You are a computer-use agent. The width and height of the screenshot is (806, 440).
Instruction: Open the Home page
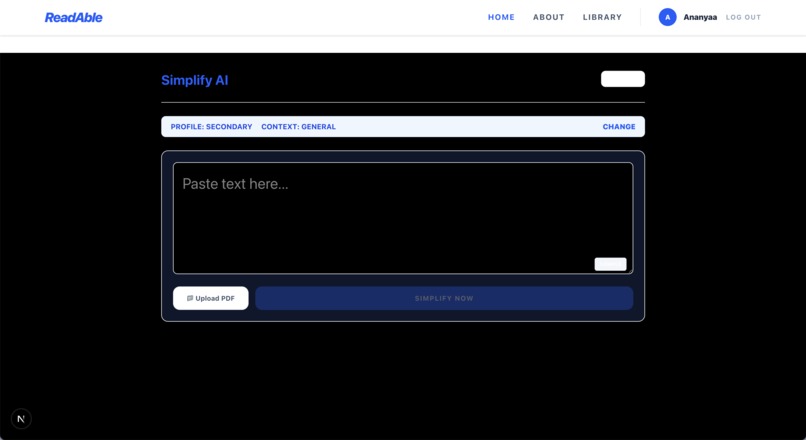tap(501, 17)
